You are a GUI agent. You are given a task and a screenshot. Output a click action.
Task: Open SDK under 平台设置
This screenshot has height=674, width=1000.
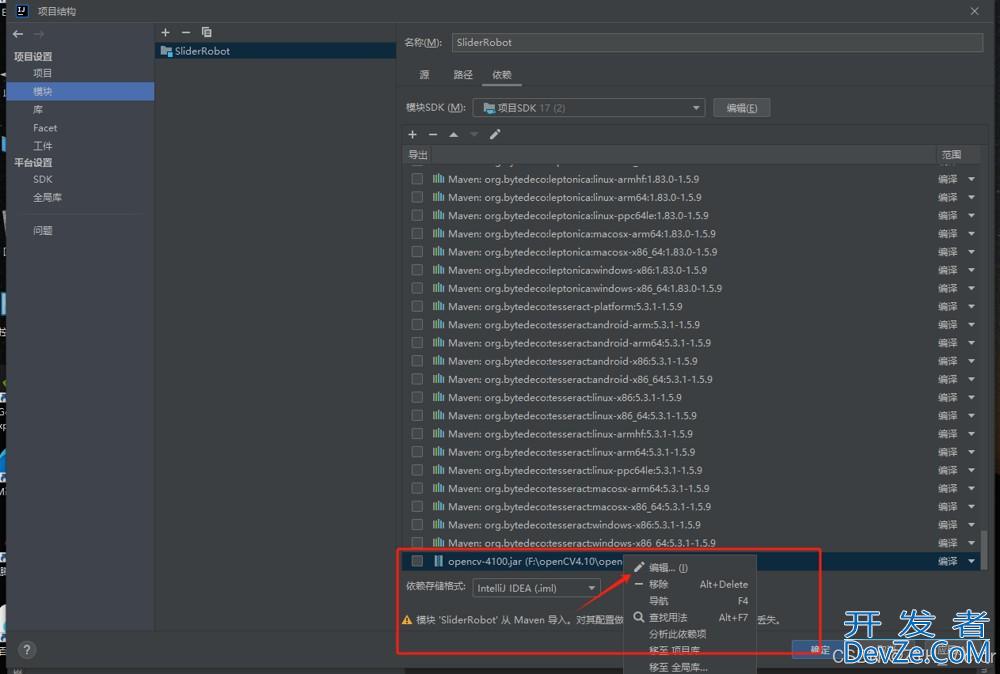(43, 179)
